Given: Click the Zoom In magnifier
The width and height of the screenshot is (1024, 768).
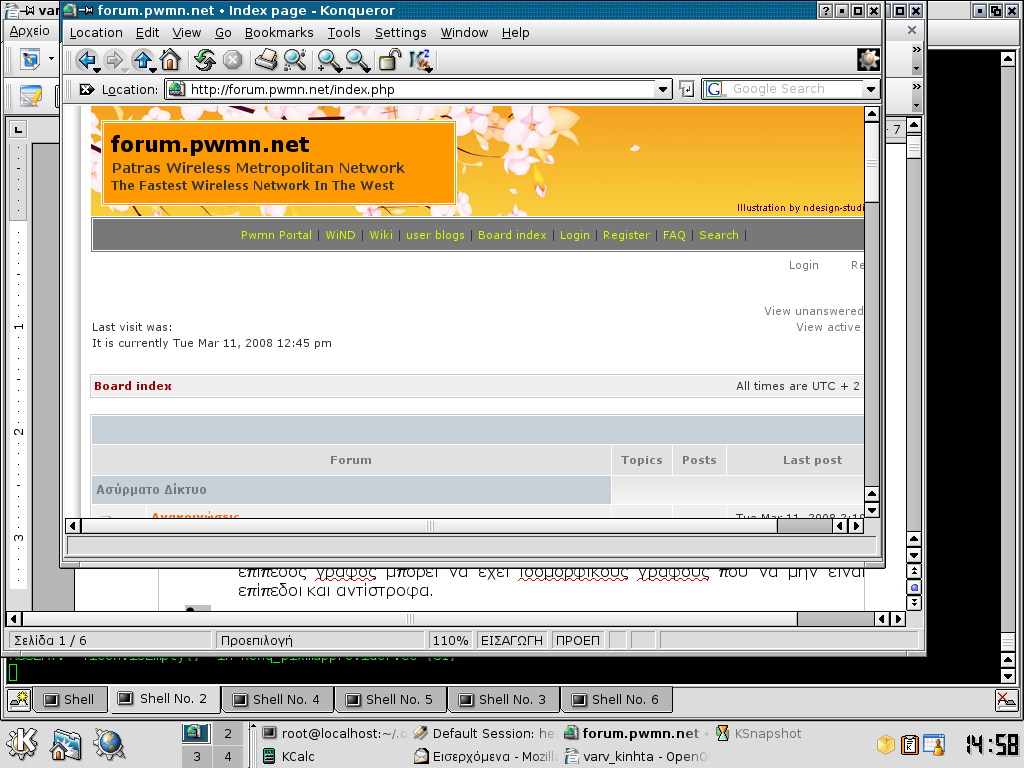Looking at the screenshot, I should pos(329,61).
